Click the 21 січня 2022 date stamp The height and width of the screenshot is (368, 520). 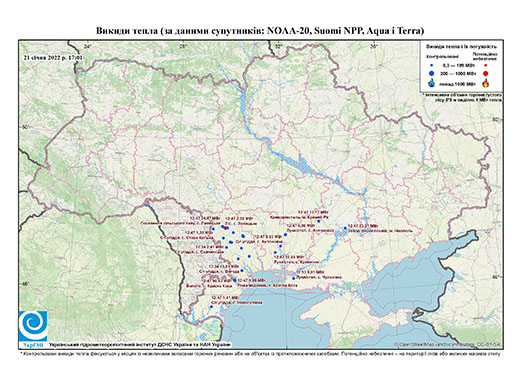tap(53, 58)
